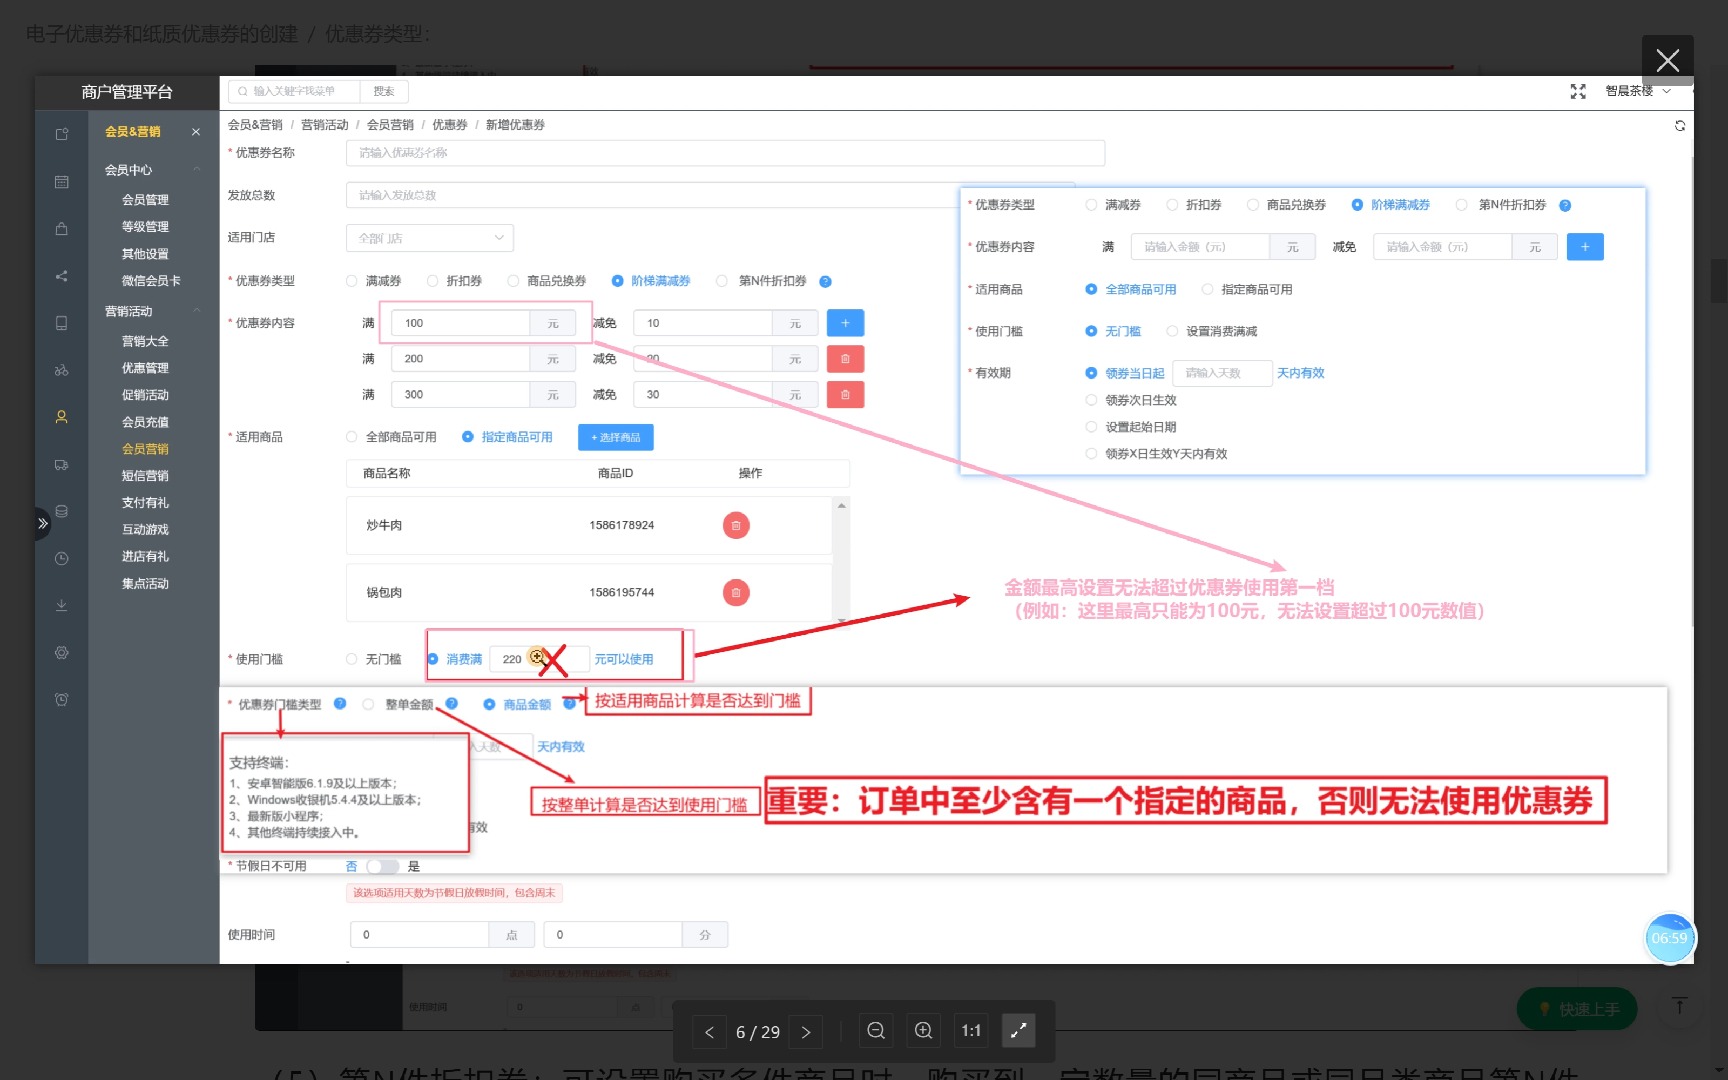Open 集点活动 in the sidebar menu
This screenshot has height=1080, width=1728.
[146, 584]
